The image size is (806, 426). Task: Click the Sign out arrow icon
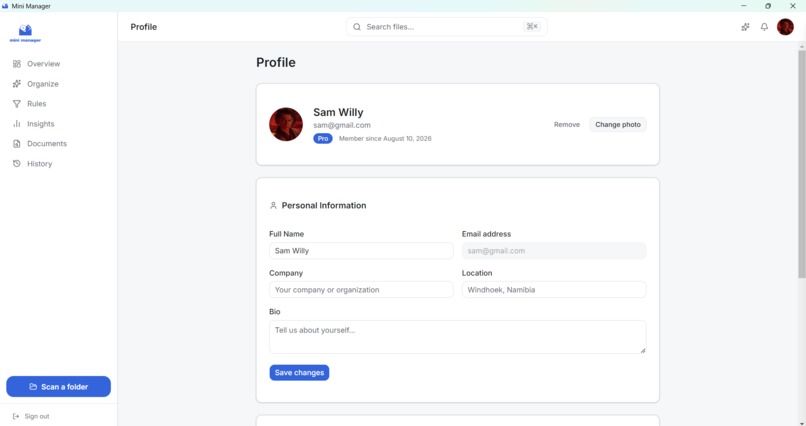(16, 416)
